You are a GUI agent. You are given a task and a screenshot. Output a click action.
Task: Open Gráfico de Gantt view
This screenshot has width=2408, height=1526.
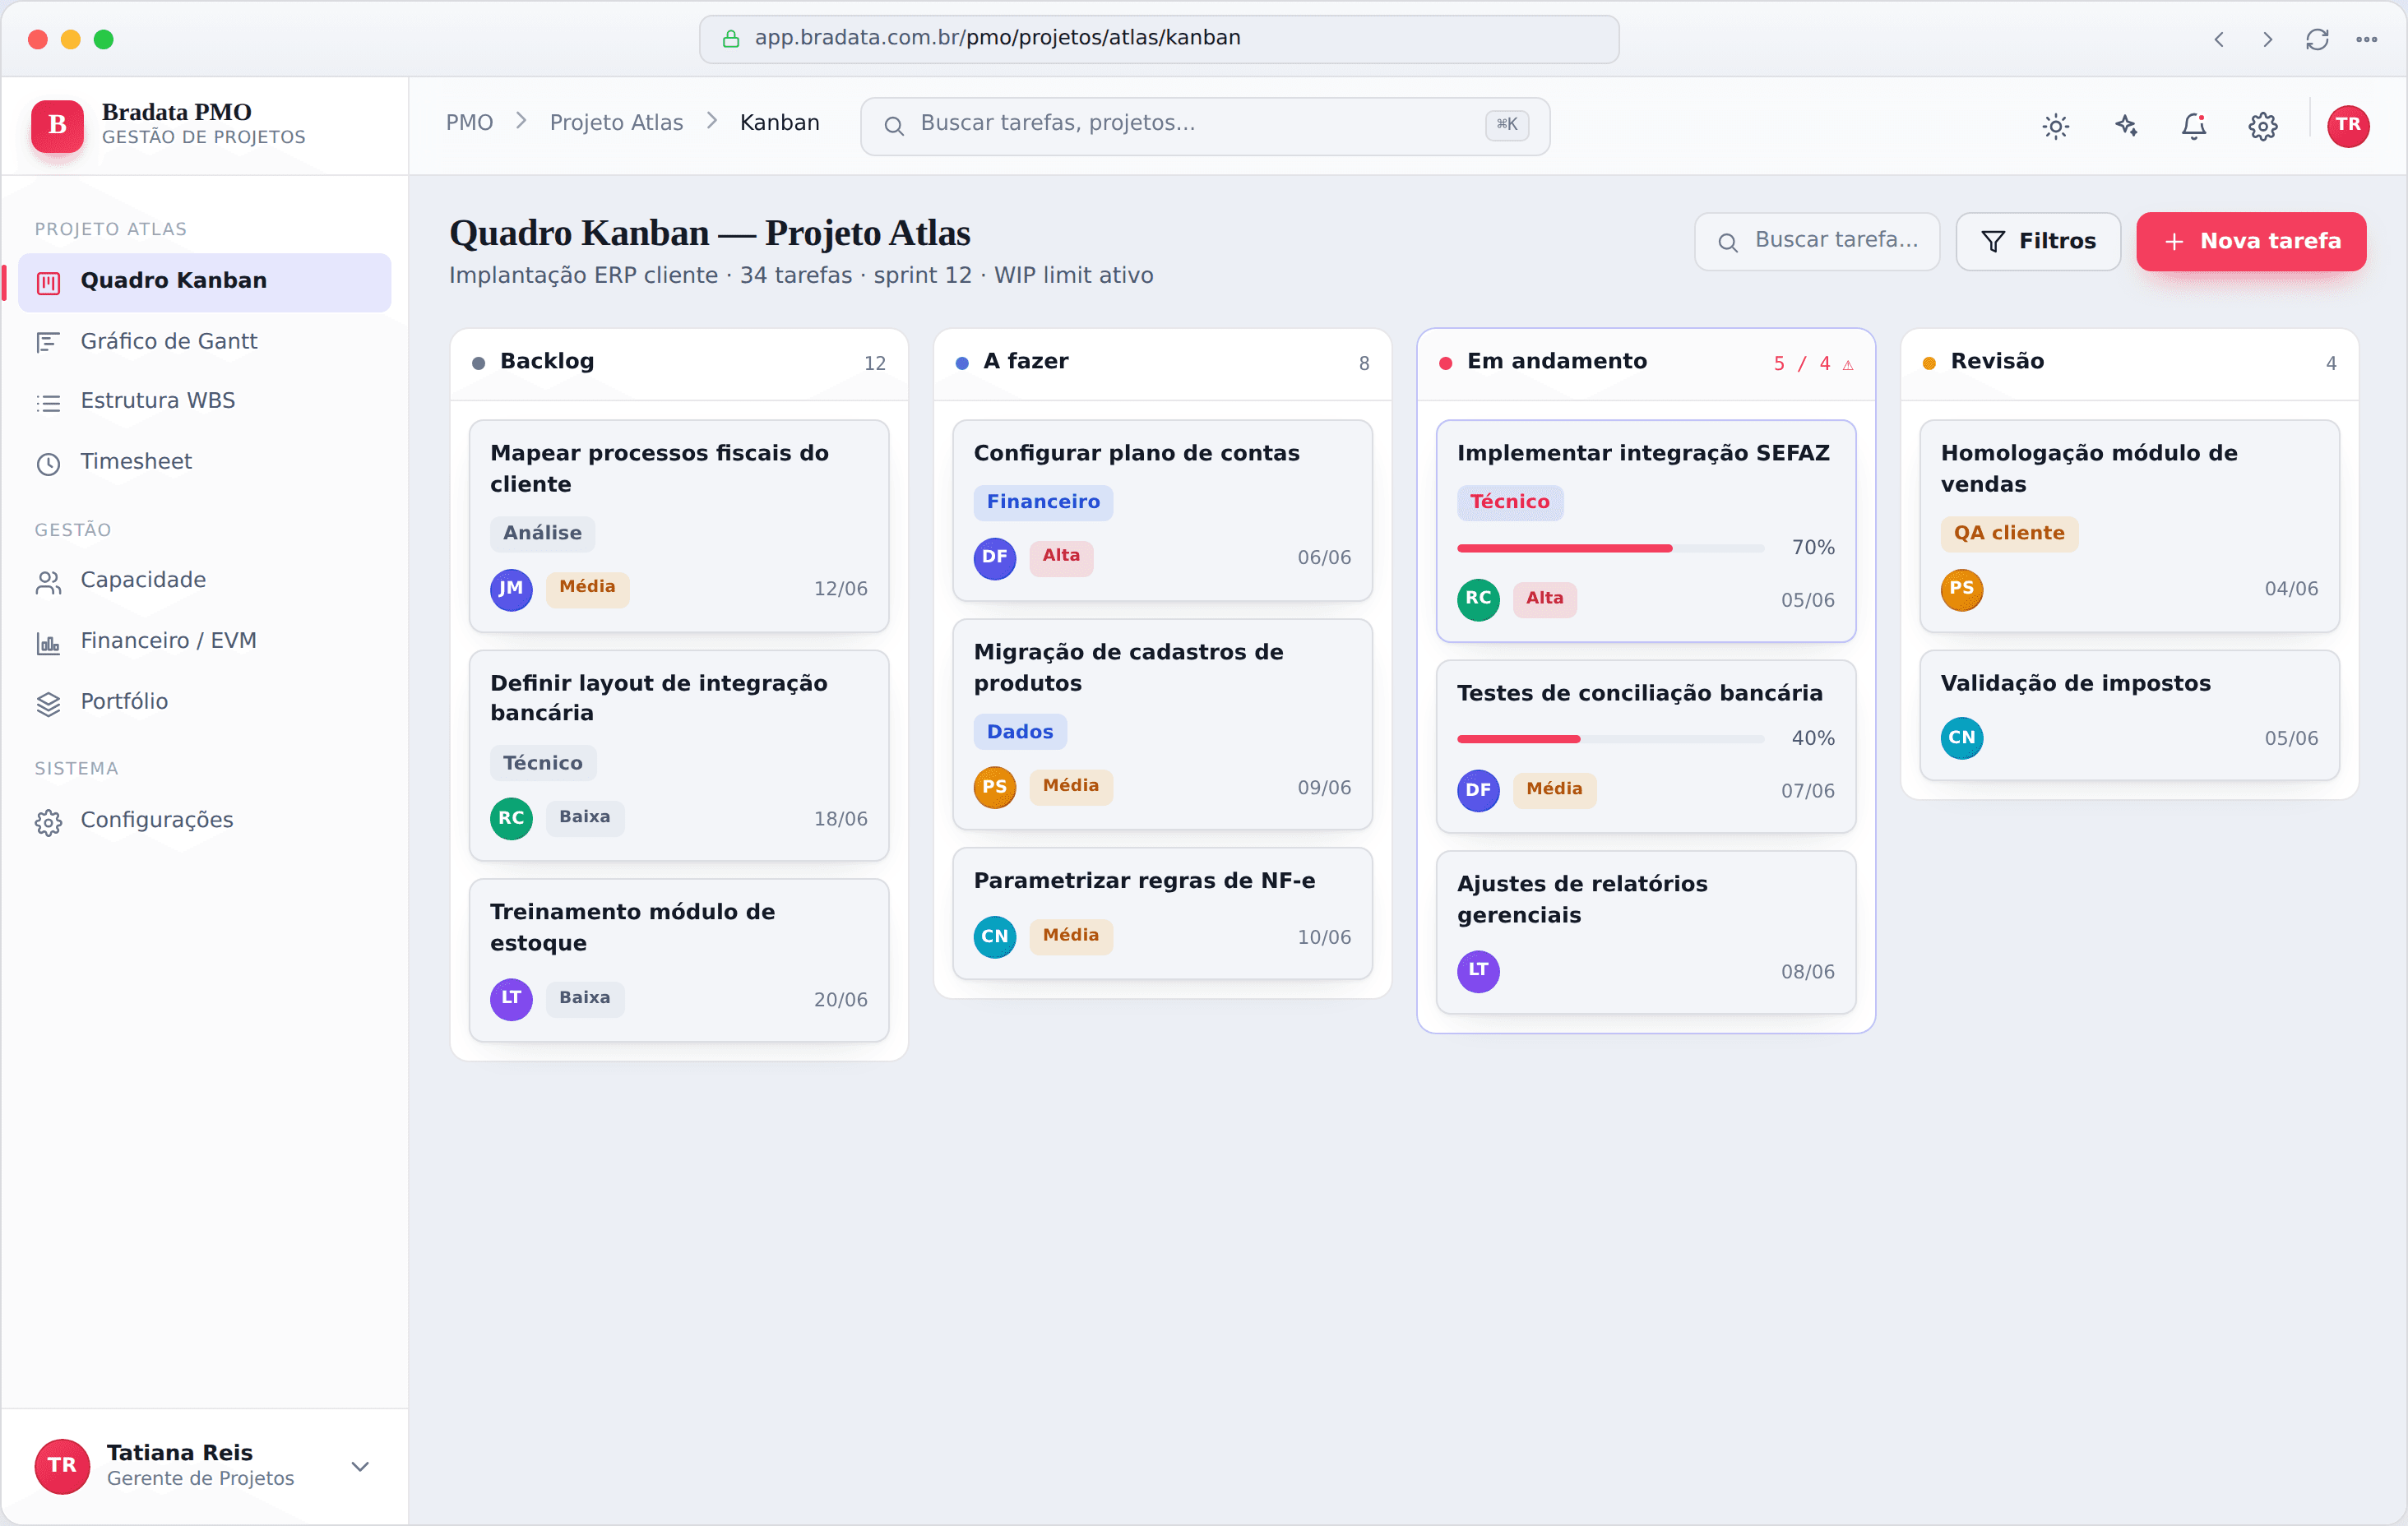coord(204,342)
